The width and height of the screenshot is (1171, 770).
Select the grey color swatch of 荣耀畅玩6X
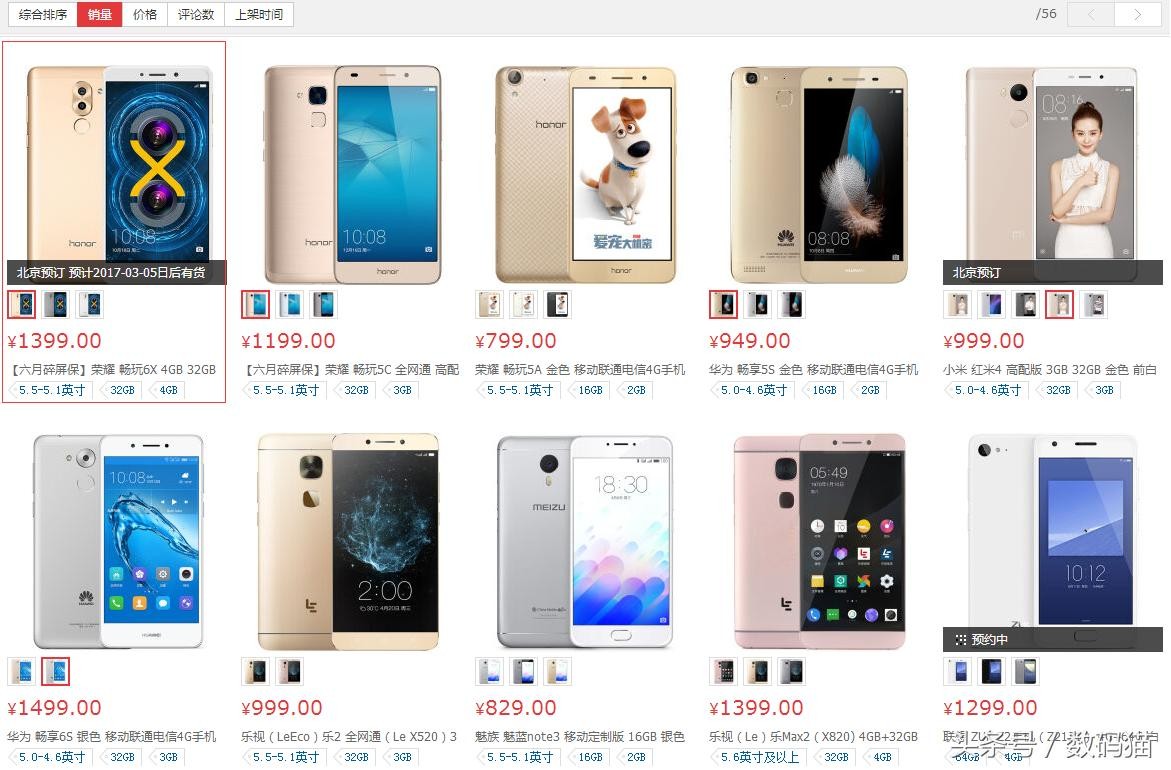(x=56, y=304)
